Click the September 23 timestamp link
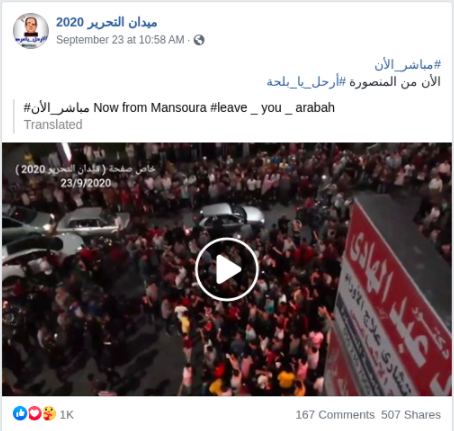 click(x=120, y=40)
